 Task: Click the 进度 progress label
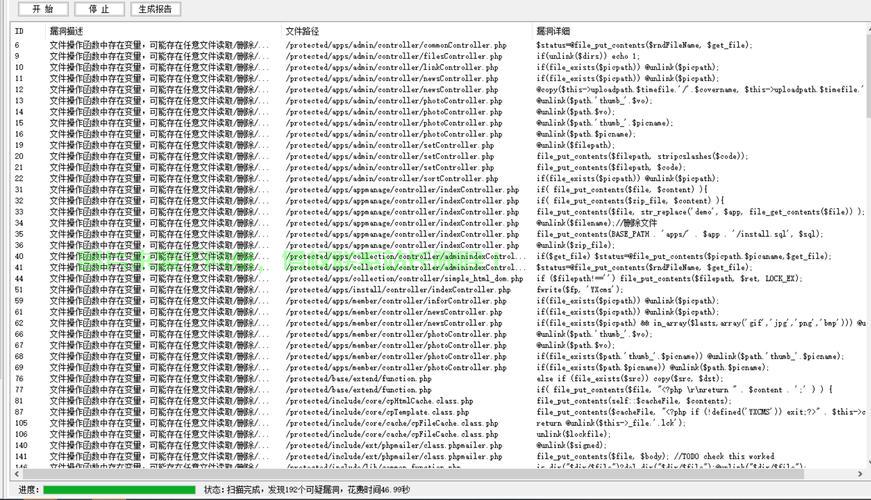[x=29, y=489]
